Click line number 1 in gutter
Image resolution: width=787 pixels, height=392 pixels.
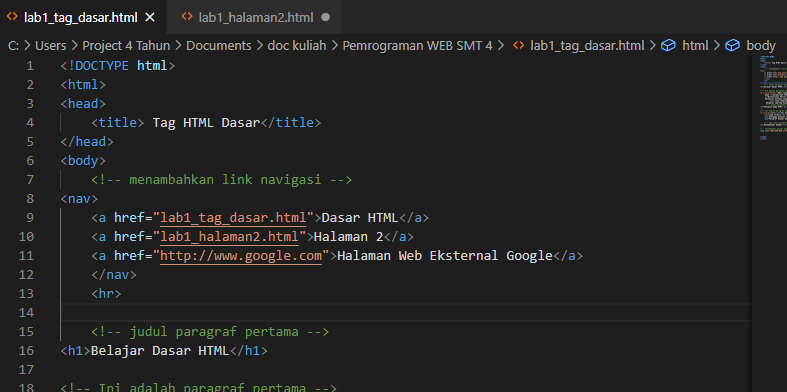[30, 65]
